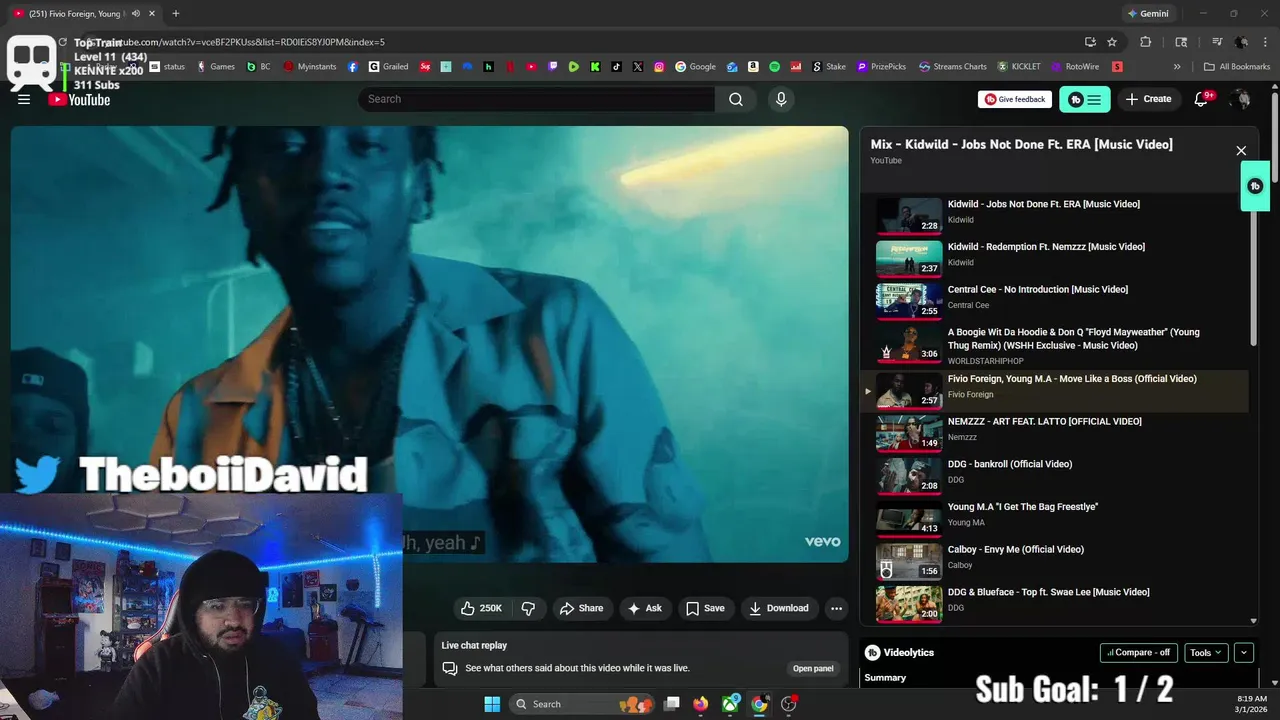
Task: Play Kidwild - Jobs Not Done thumbnail
Action: pos(909,215)
